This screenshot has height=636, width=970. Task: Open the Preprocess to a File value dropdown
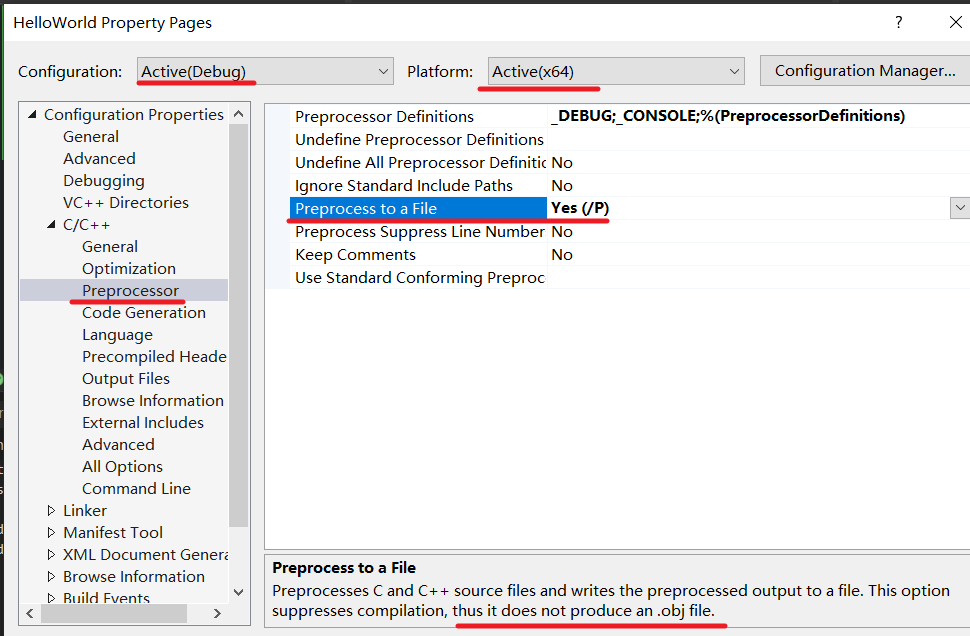tap(960, 208)
